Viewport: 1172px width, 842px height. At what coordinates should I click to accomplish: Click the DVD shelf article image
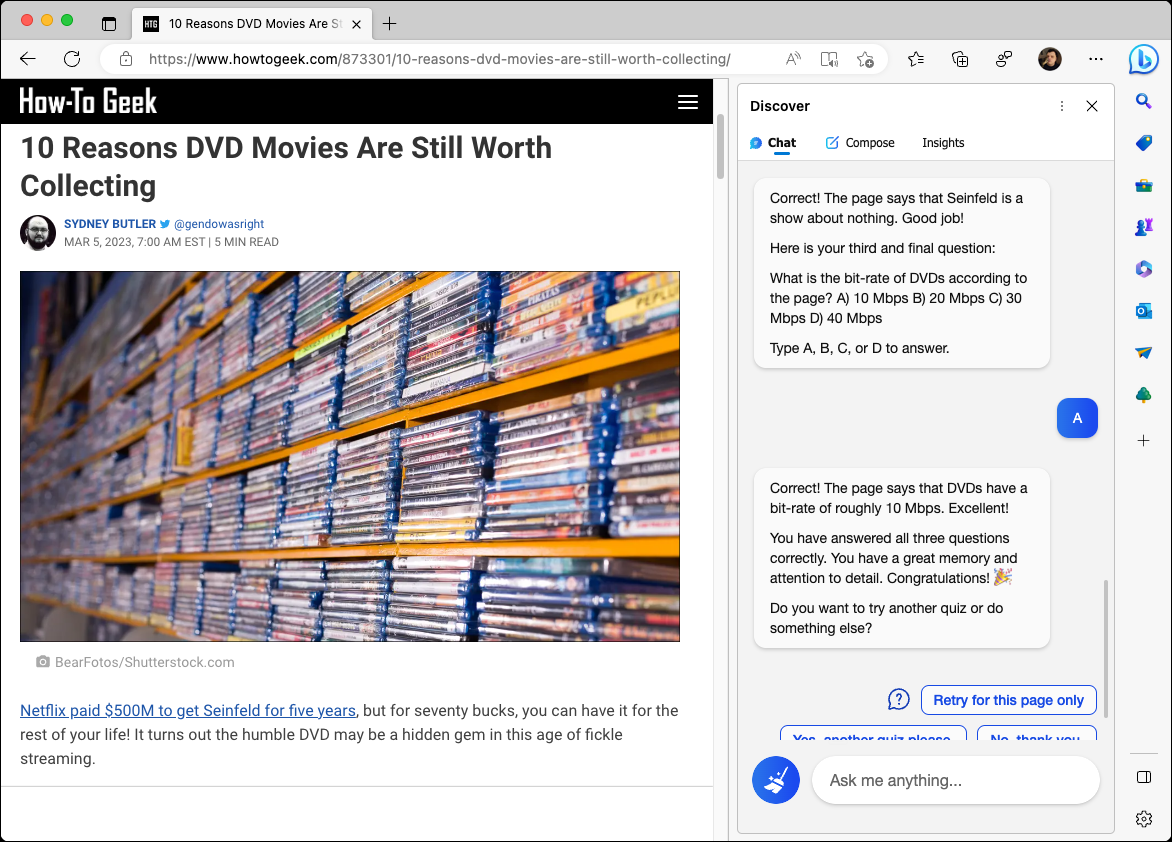coord(350,456)
